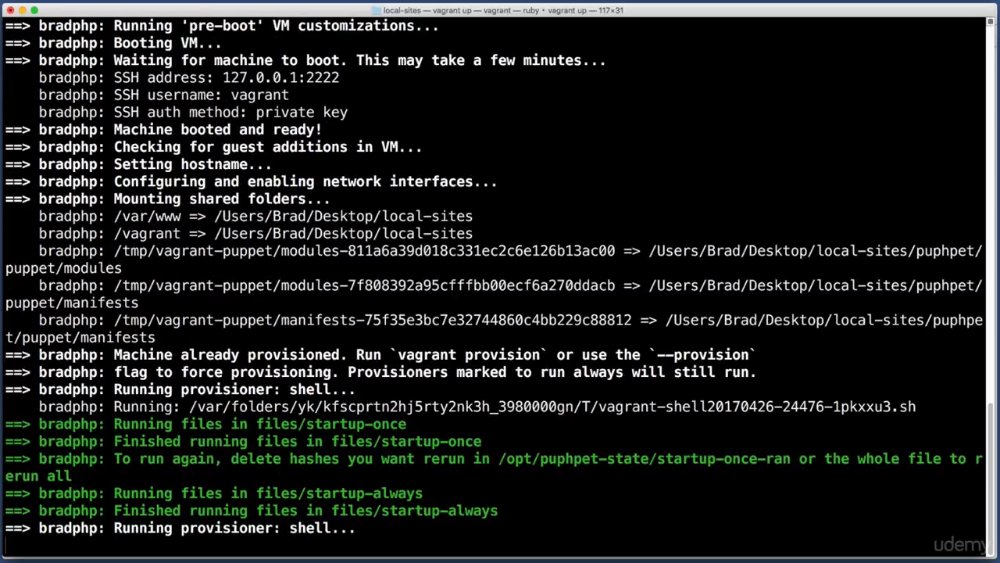Click the folder proxy icon in title bar

pyautogui.click(x=376, y=10)
